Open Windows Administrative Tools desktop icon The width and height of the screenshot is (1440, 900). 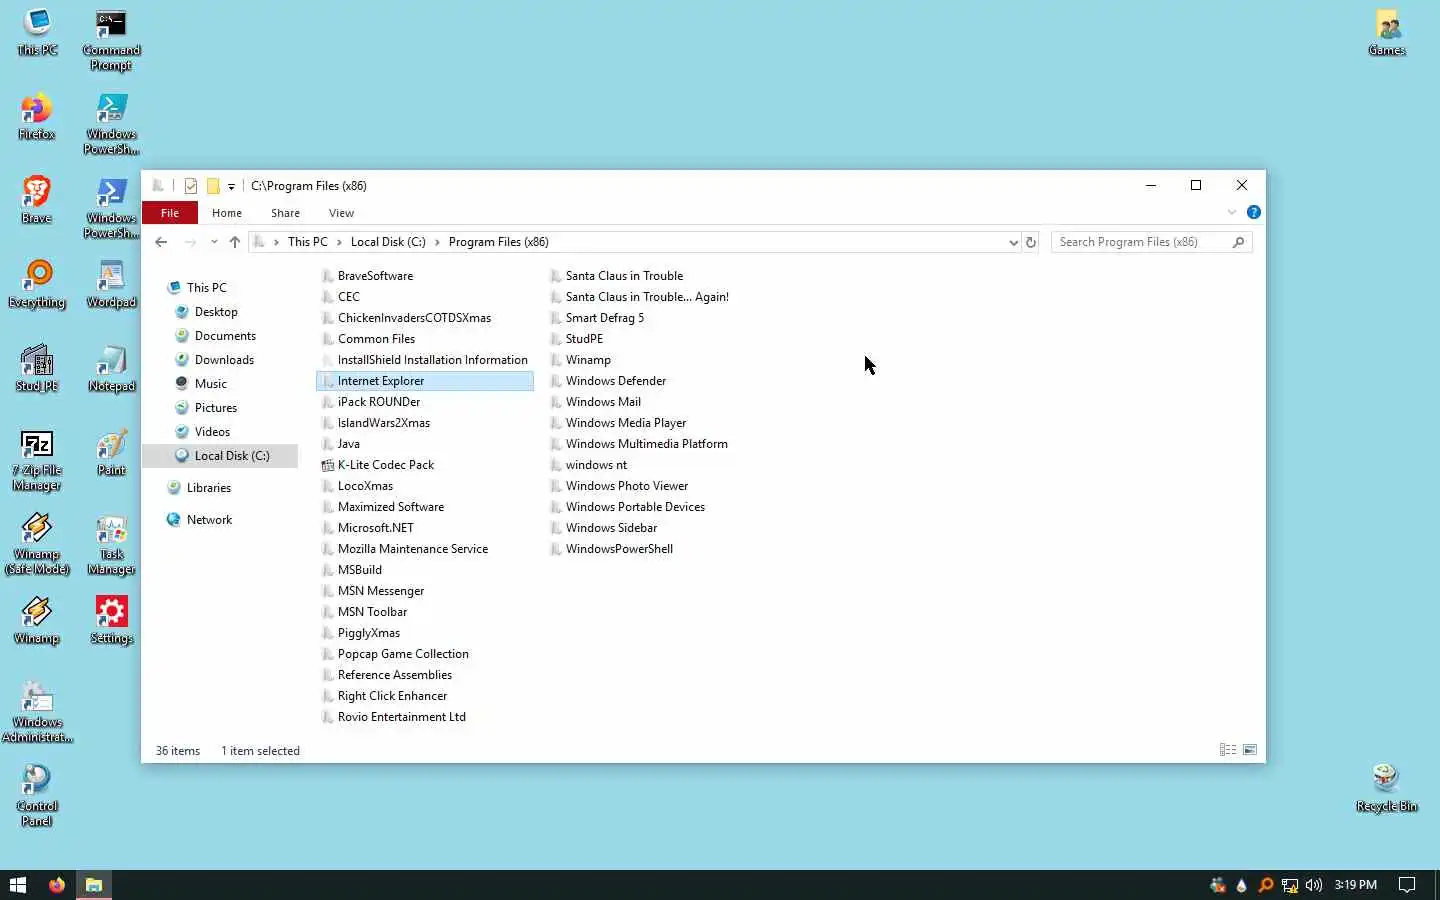tap(37, 712)
